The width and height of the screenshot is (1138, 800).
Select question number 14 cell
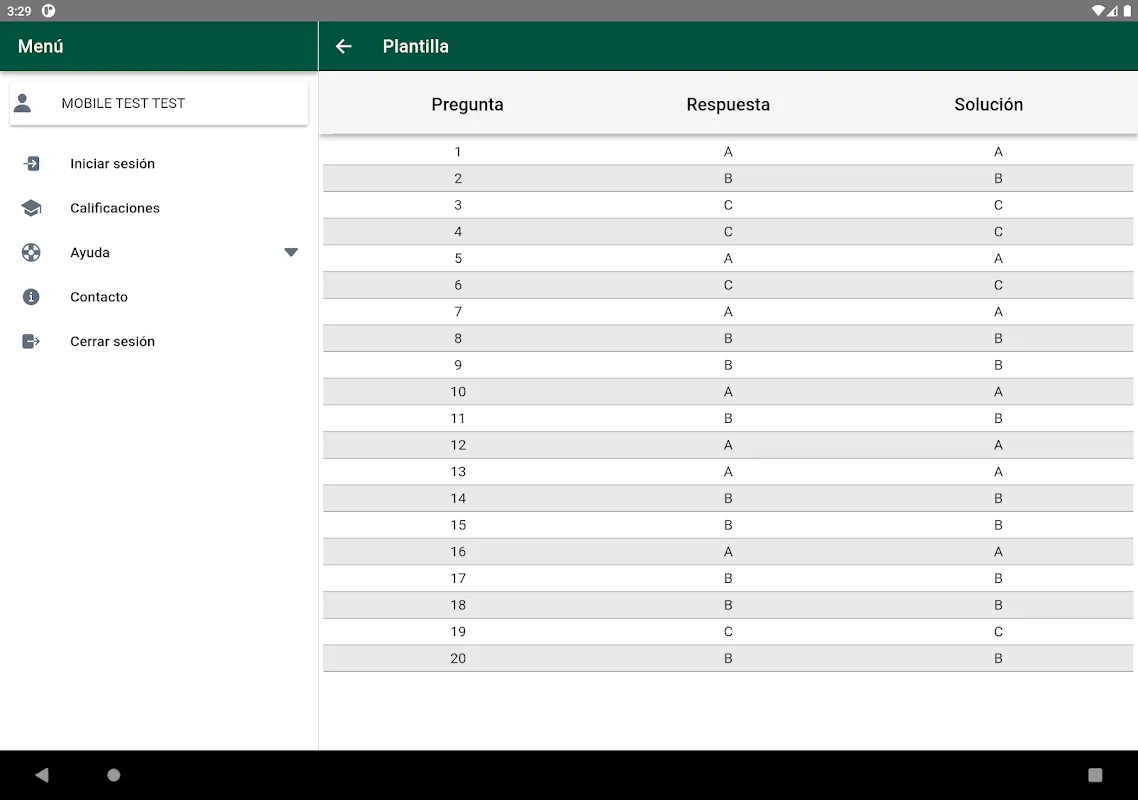458,499
